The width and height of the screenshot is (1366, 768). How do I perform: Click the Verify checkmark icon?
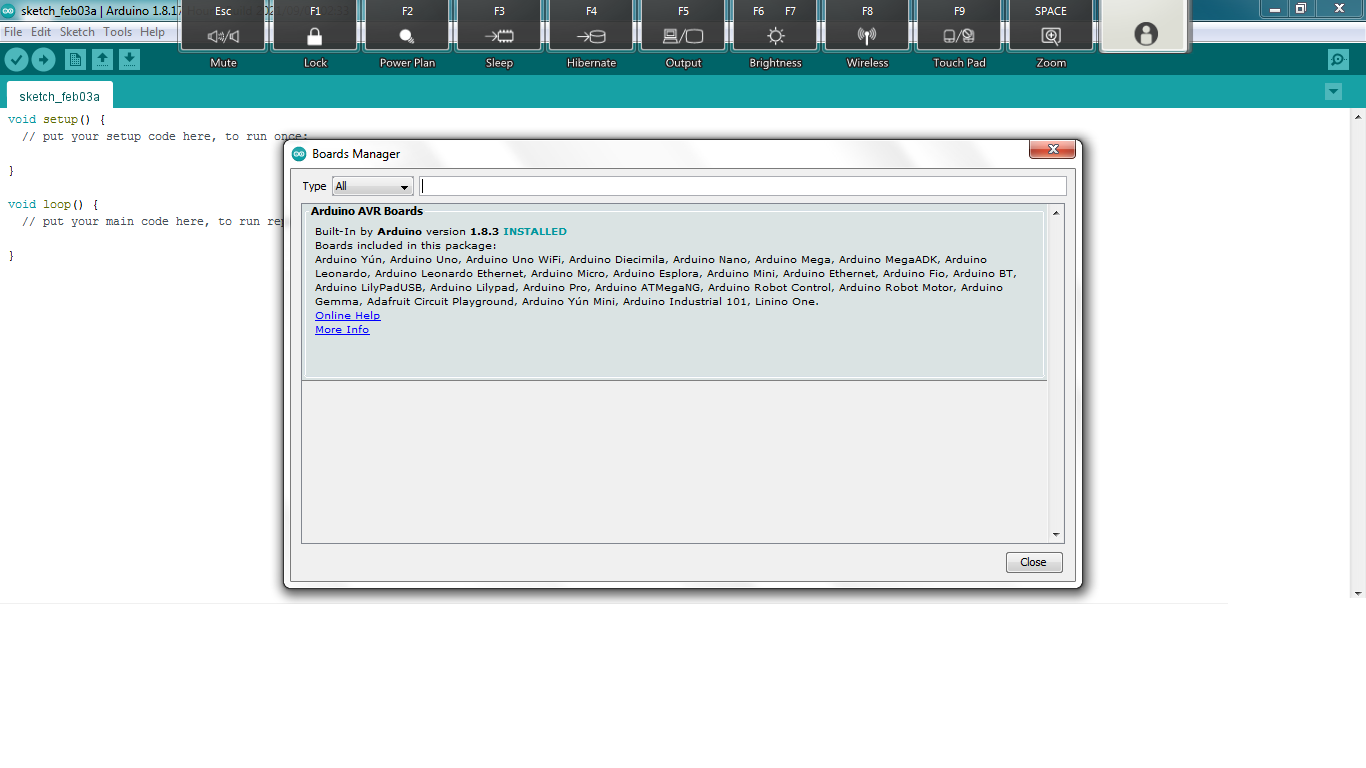[x=16, y=60]
